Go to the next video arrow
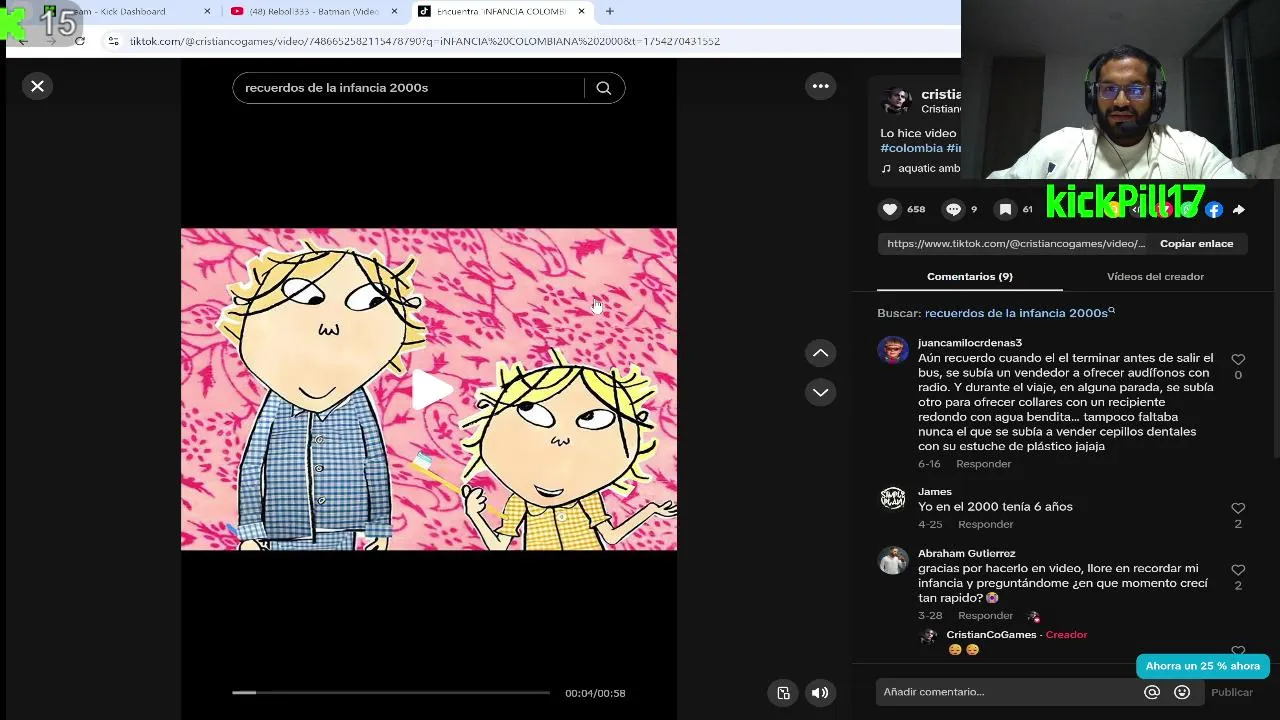 pyautogui.click(x=820, y=392)
